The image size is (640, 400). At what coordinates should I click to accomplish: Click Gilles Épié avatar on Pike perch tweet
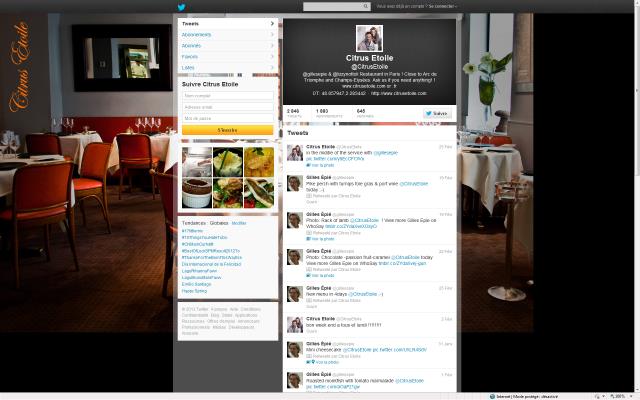coord(295,183)
